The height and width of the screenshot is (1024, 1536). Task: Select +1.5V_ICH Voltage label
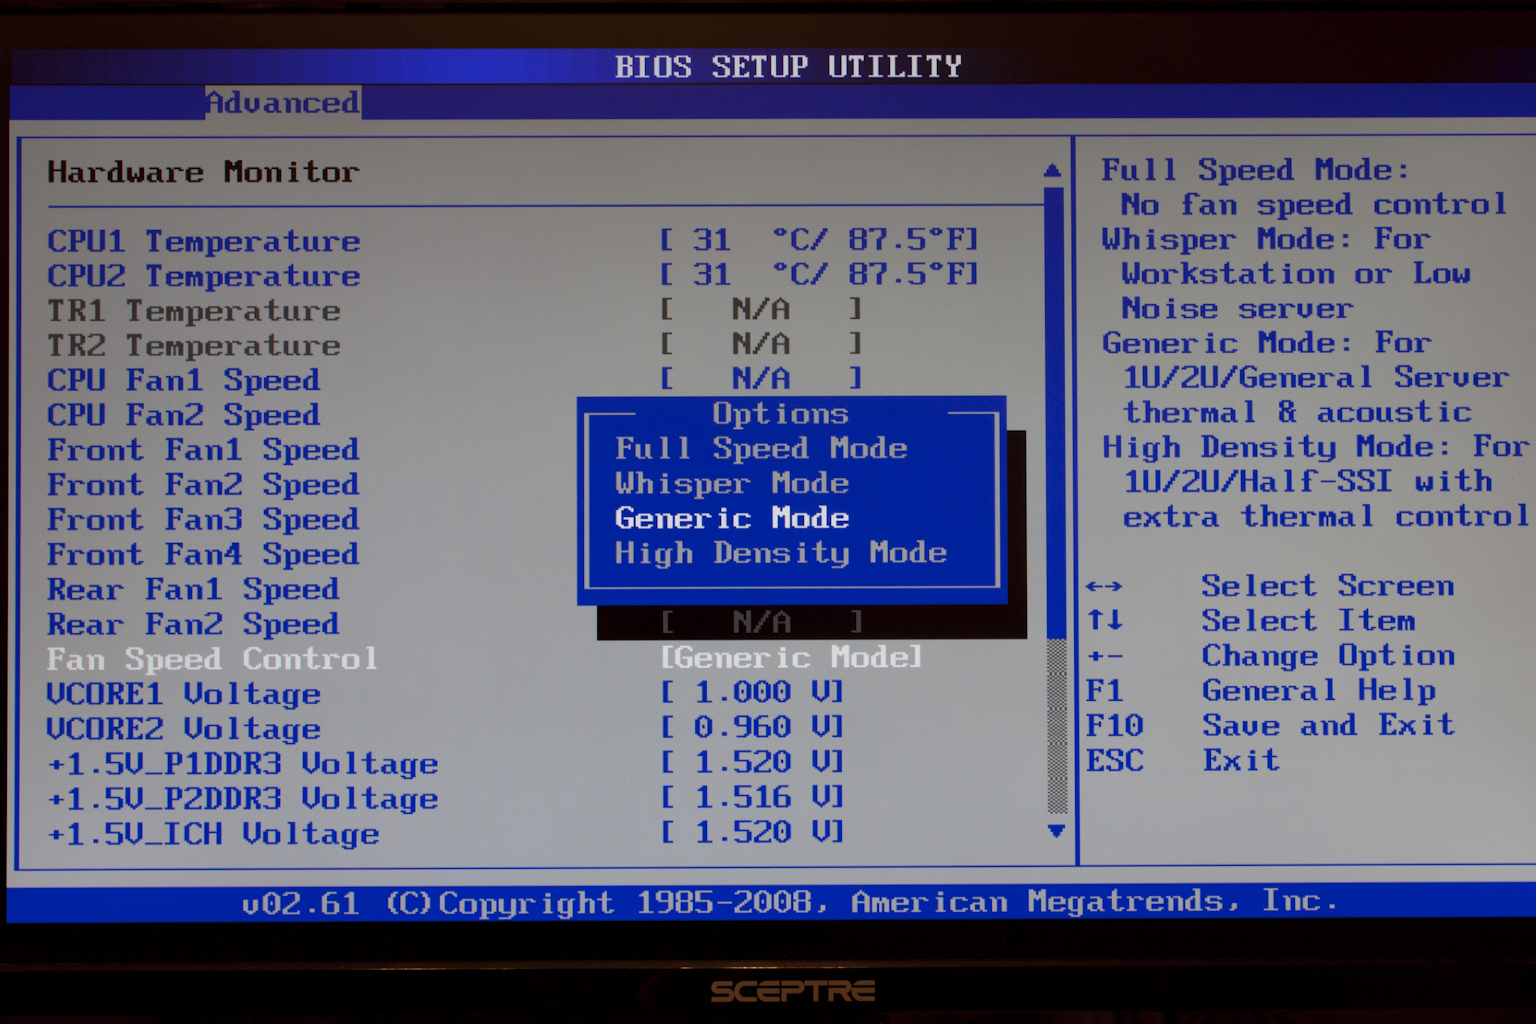pos(213,834)
